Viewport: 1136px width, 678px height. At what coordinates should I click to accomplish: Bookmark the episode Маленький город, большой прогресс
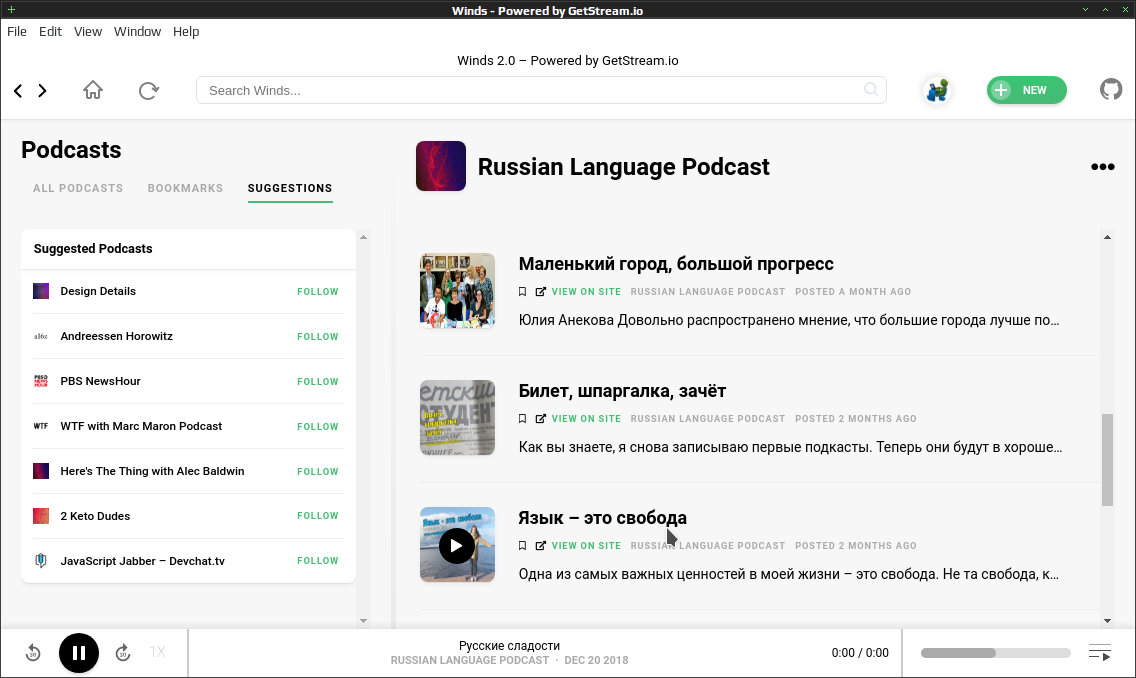coord(522,291)
